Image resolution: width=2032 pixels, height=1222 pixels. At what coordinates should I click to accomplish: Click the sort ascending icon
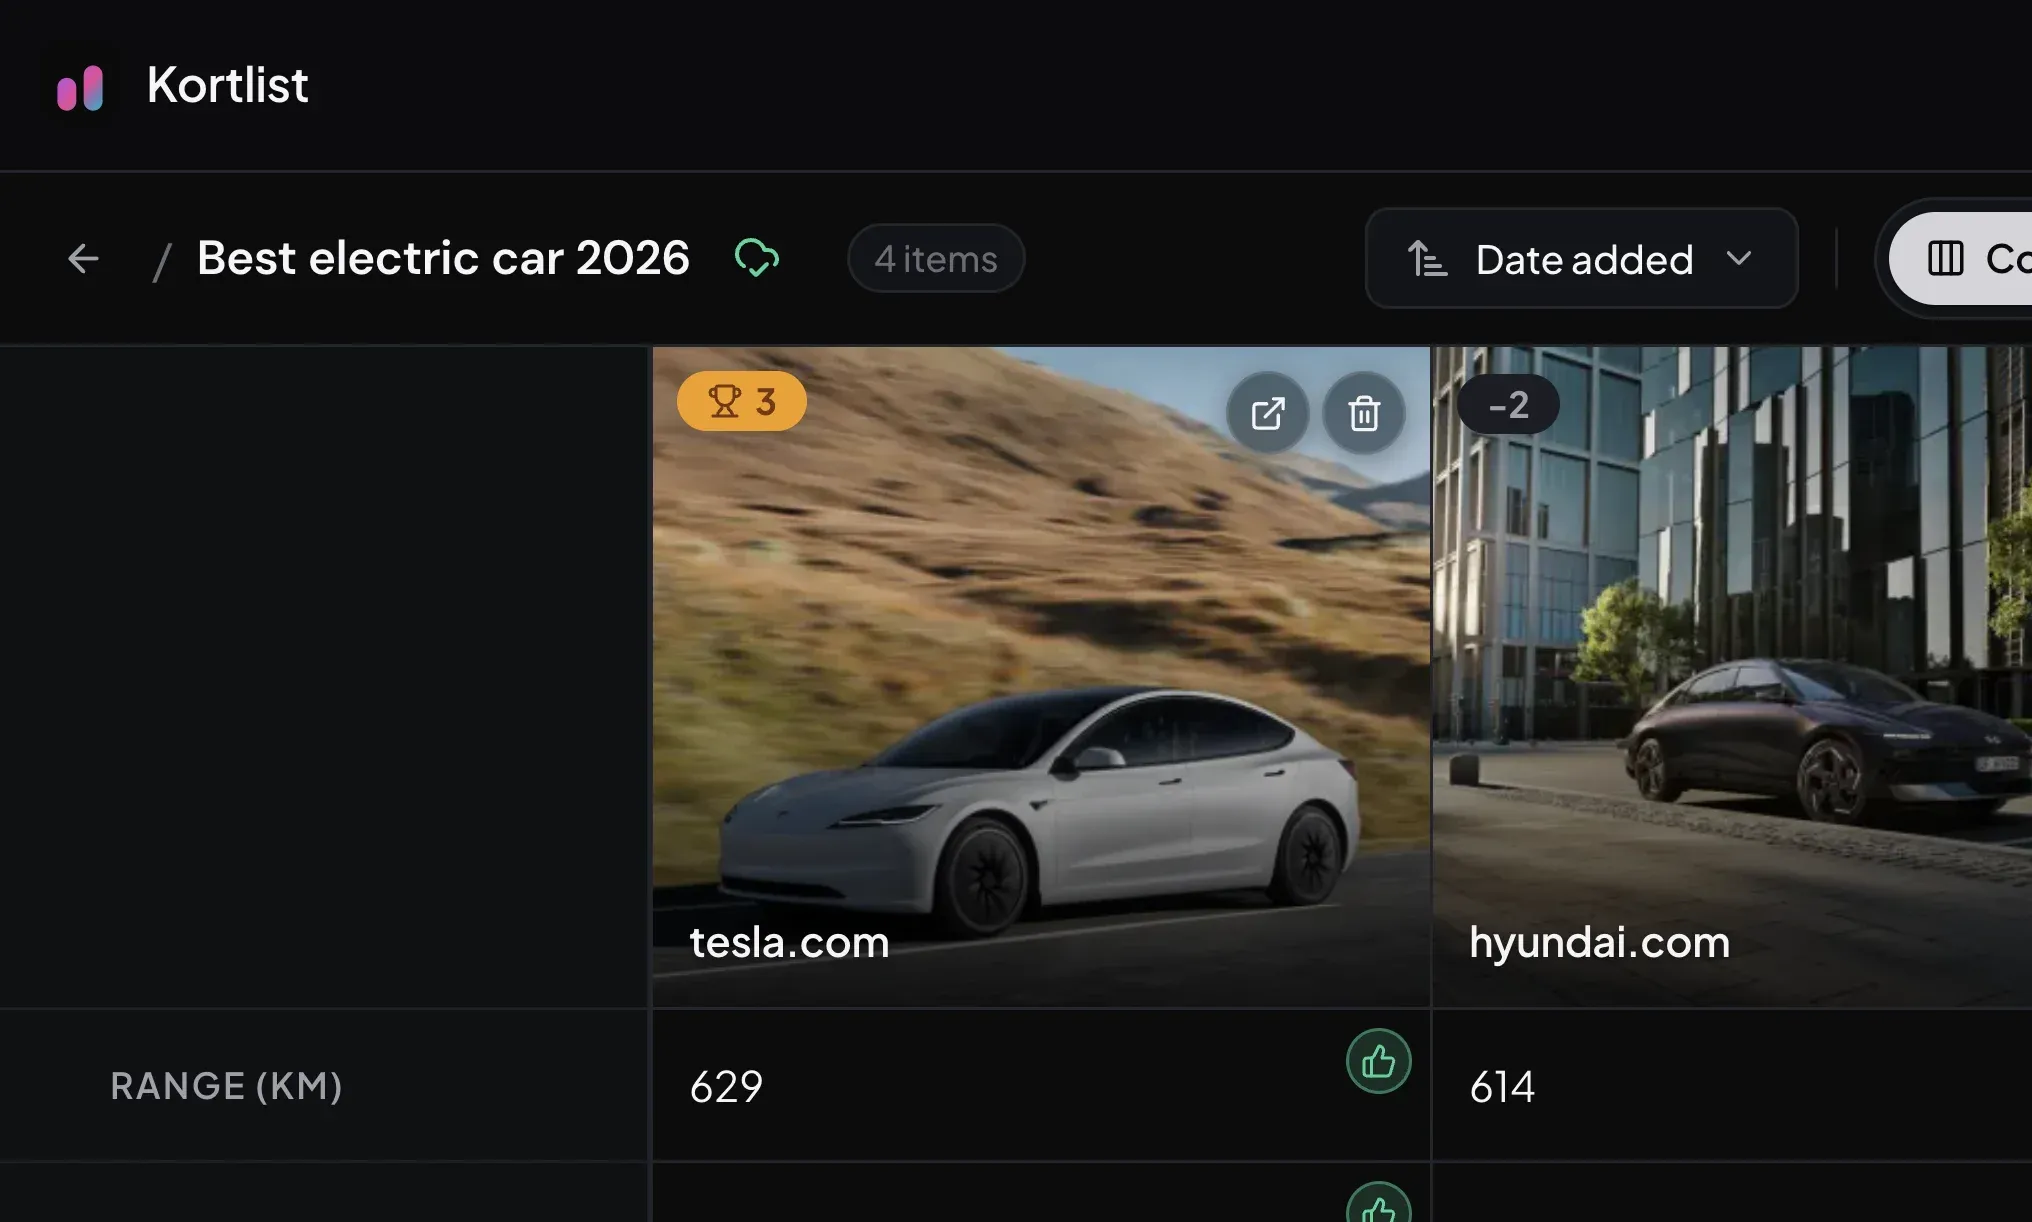[x=1427, y=259]
